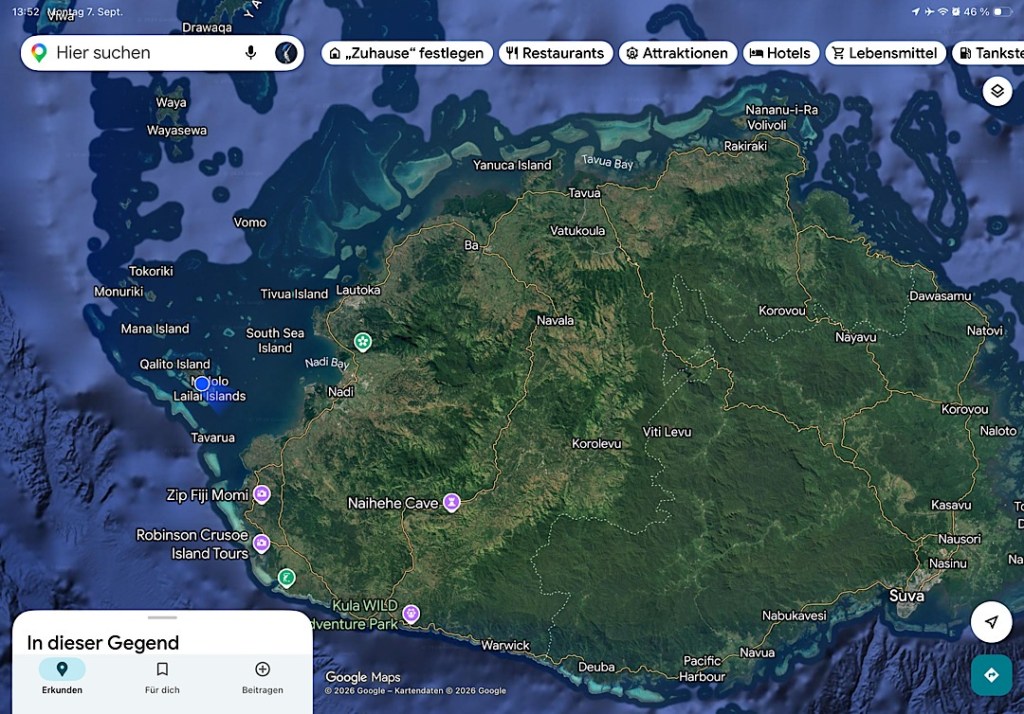The width and height of the screenshot is (1024, 714).
Task: Open the teal directions button
Action: click(991, 675)
